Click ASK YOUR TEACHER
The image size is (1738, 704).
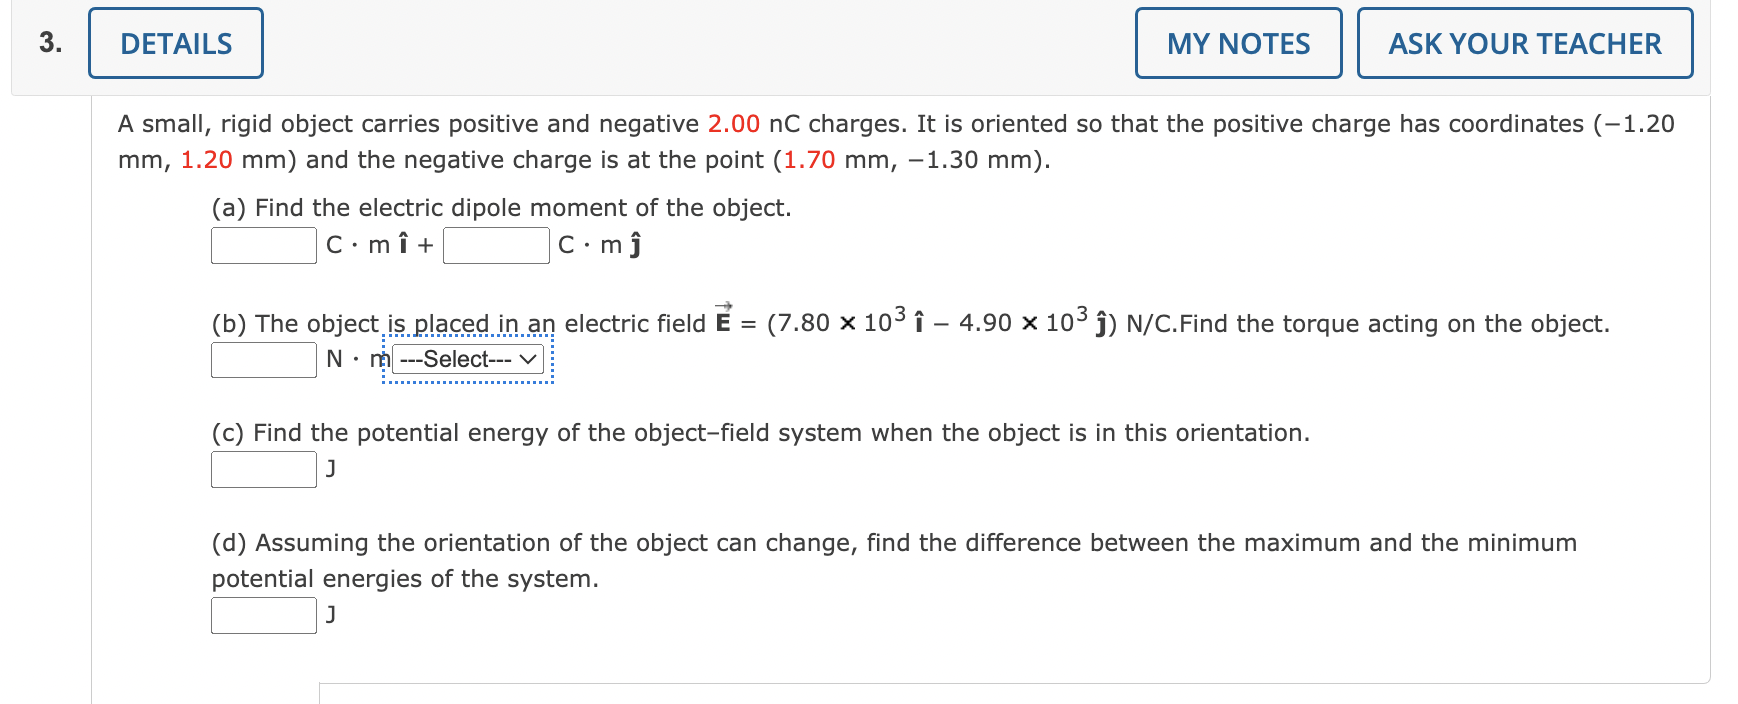point(1523,43)
